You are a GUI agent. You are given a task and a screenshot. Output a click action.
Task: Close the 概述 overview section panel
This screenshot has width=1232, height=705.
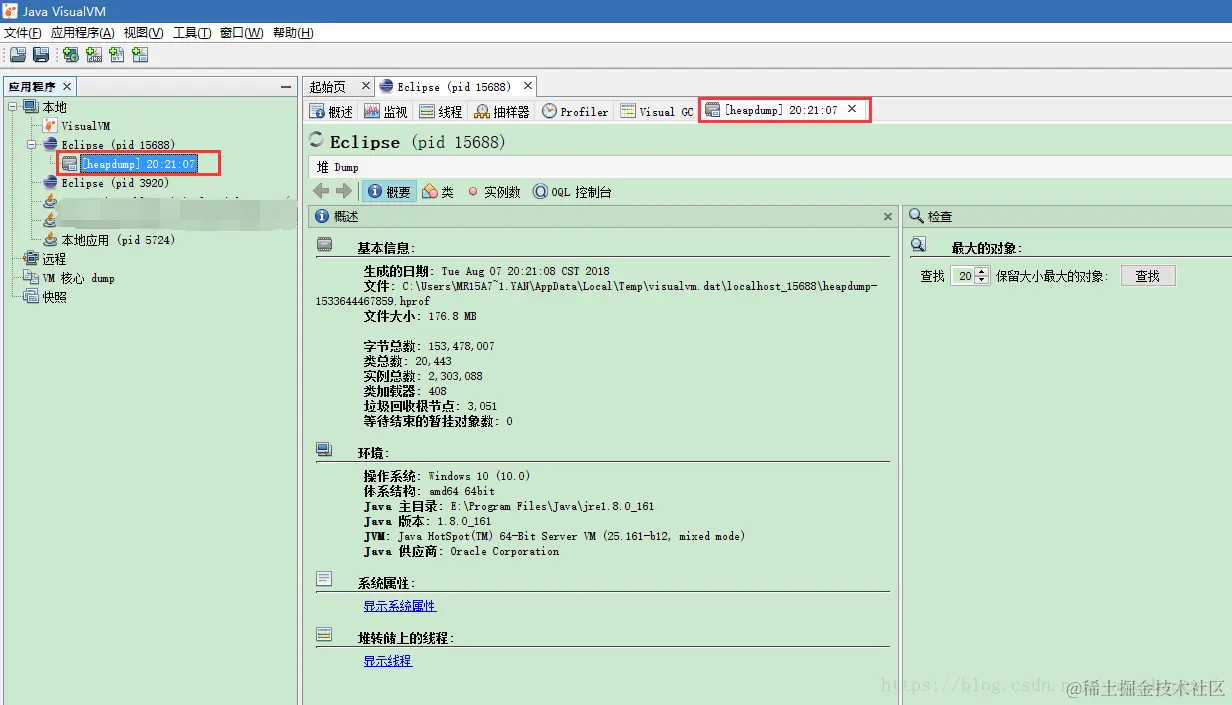point(888,216)
